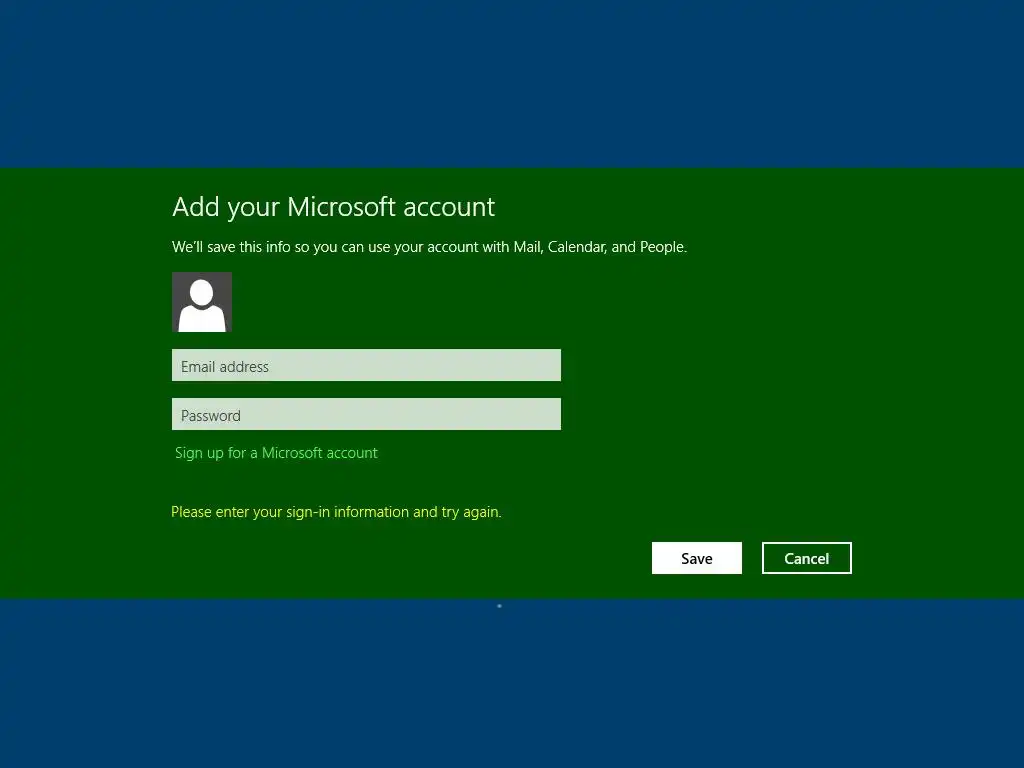Focus the Email address field

point(366,365)
